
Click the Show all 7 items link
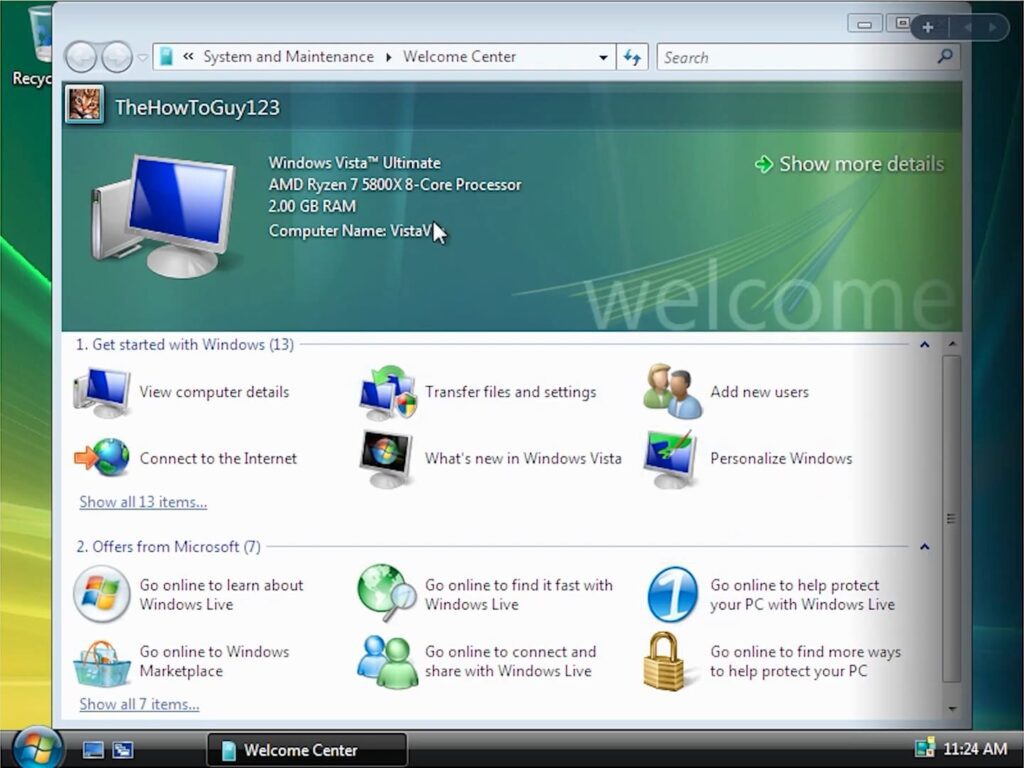point(139,704)
